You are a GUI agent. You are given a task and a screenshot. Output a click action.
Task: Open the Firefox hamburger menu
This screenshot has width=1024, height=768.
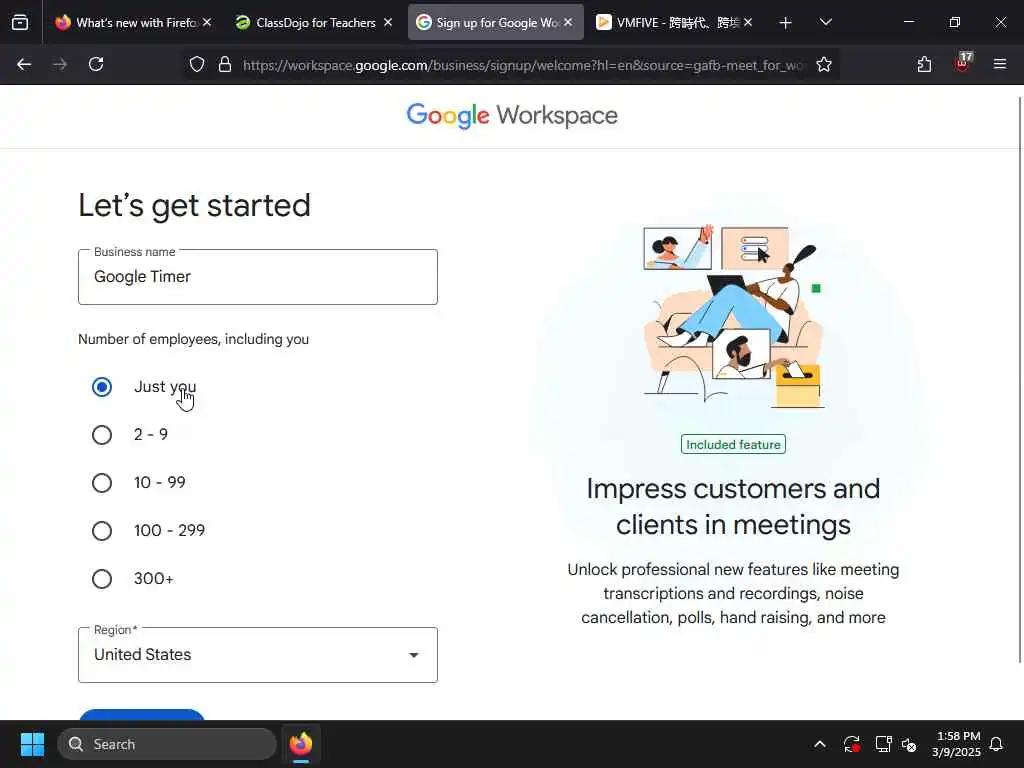point(999,64)
